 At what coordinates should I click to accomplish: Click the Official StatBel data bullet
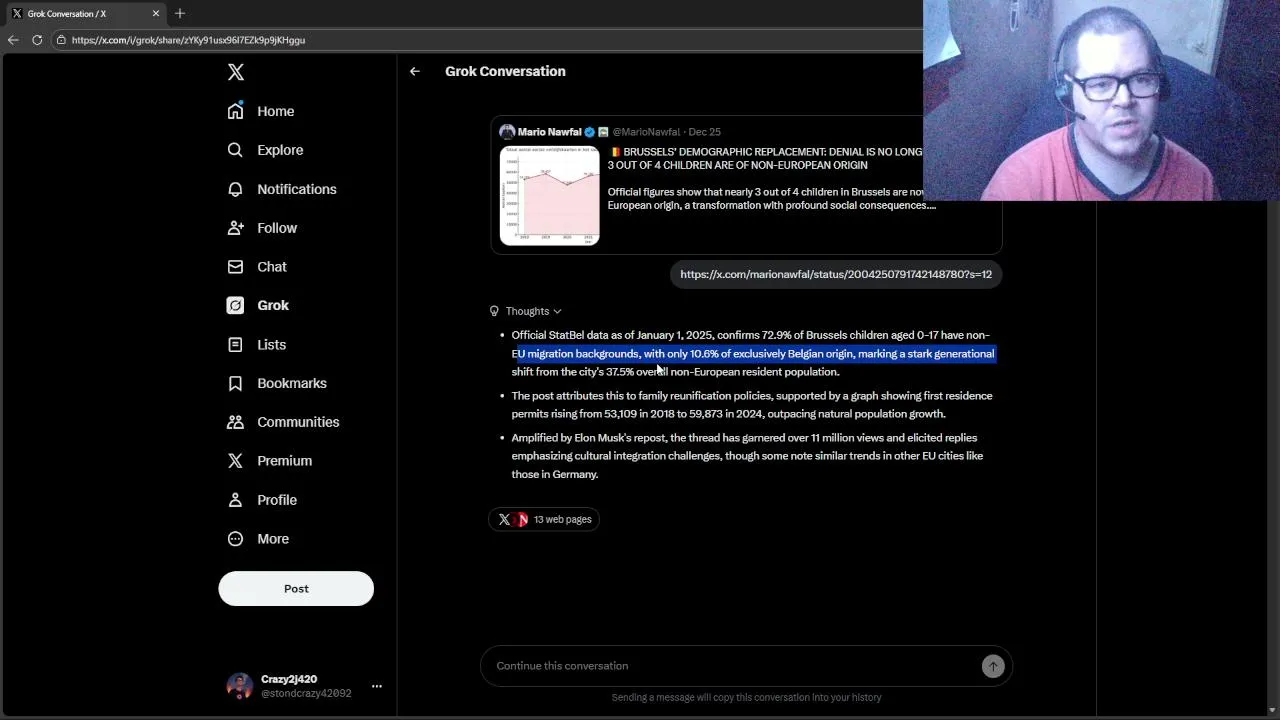753,353
